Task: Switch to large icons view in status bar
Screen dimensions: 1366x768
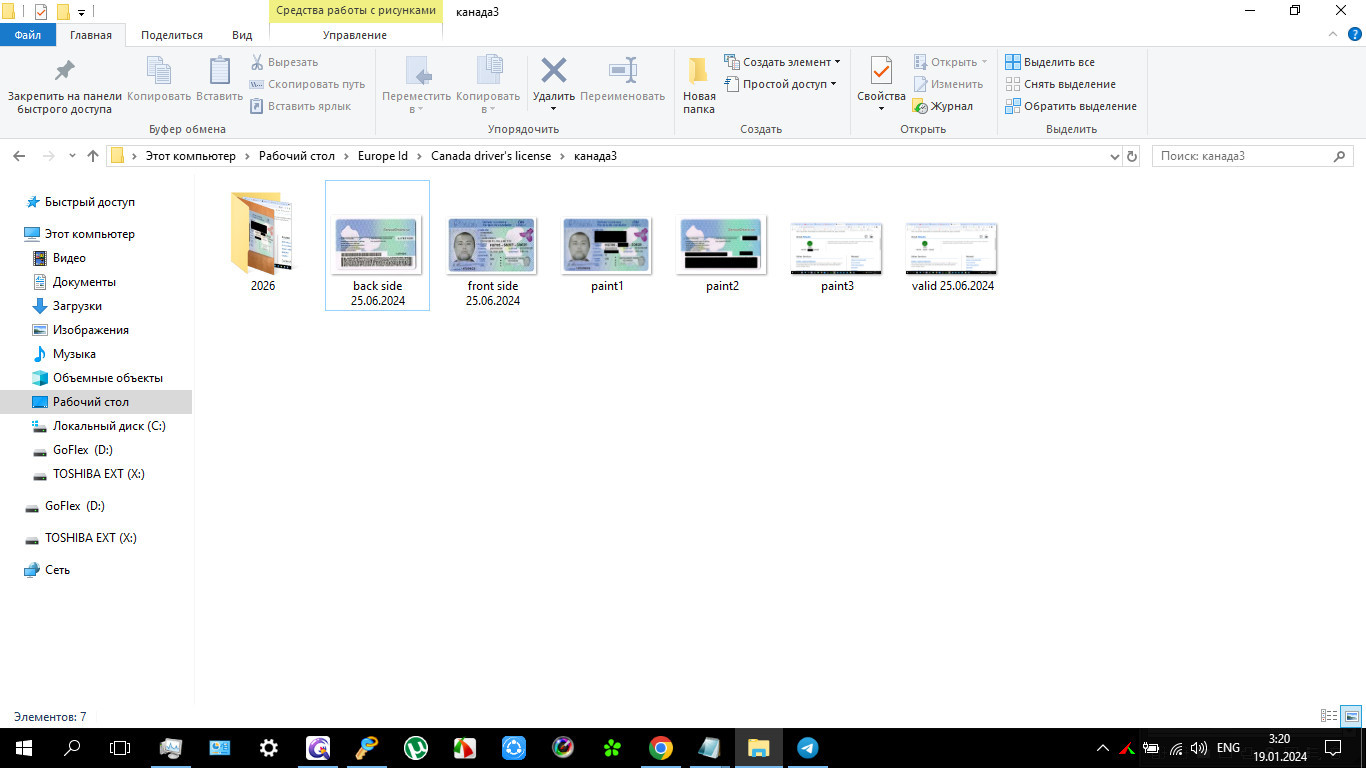Action: pyautogui.click(x=1351, y=716)
